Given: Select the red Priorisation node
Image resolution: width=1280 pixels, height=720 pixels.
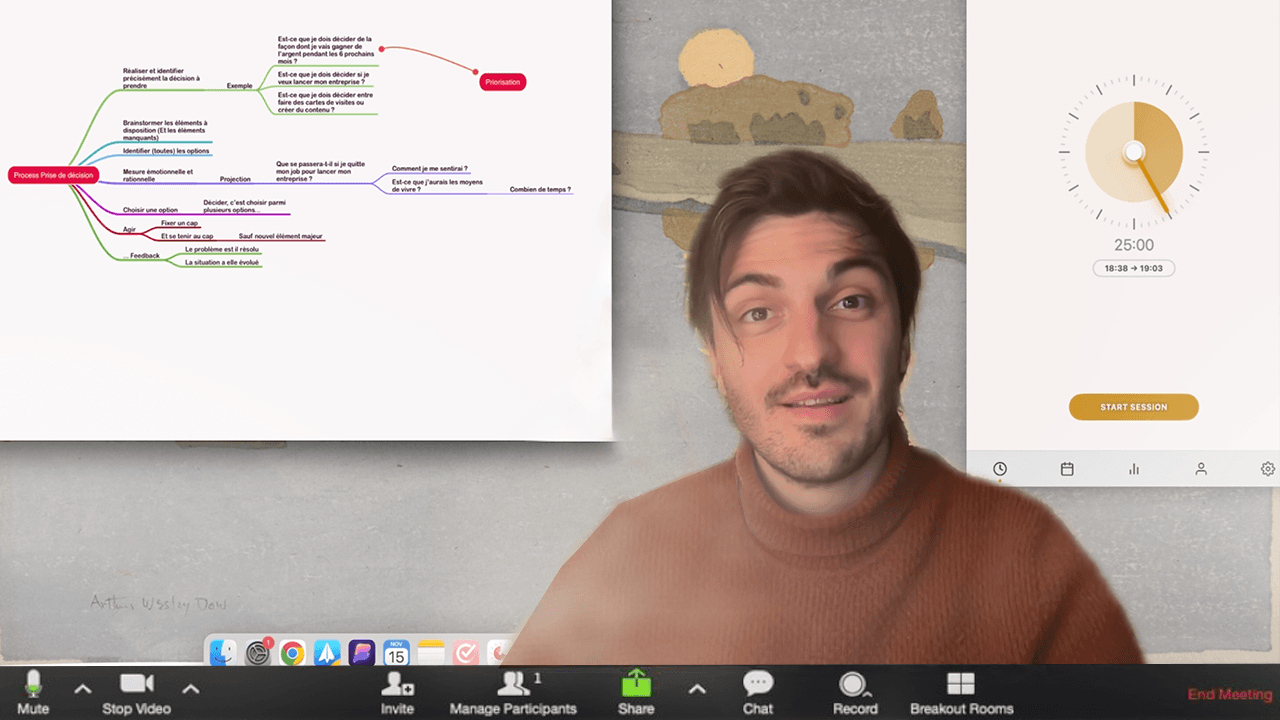Looking at the screenshot, I should 503,82.
